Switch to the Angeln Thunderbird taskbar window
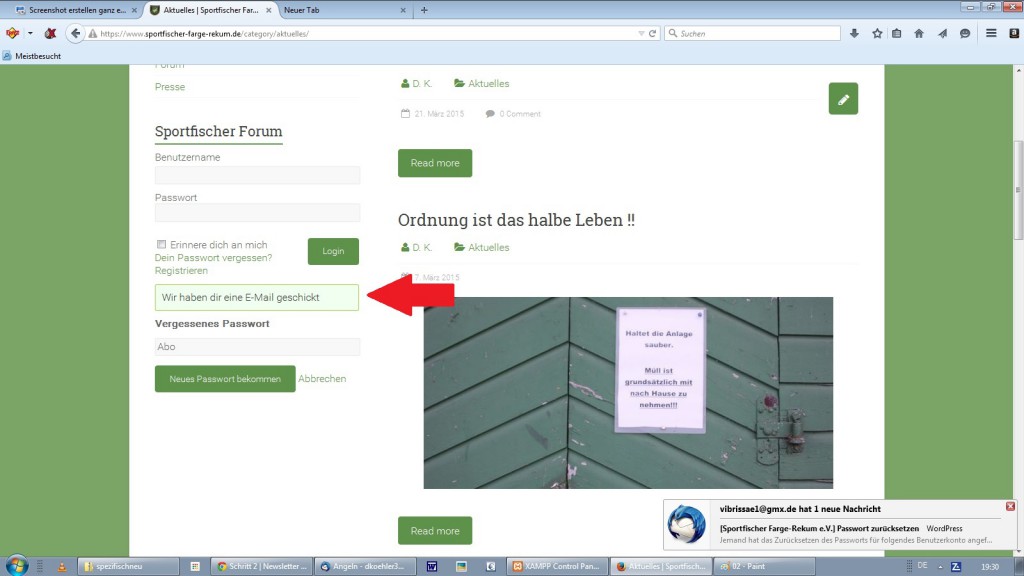 [365, 566]
